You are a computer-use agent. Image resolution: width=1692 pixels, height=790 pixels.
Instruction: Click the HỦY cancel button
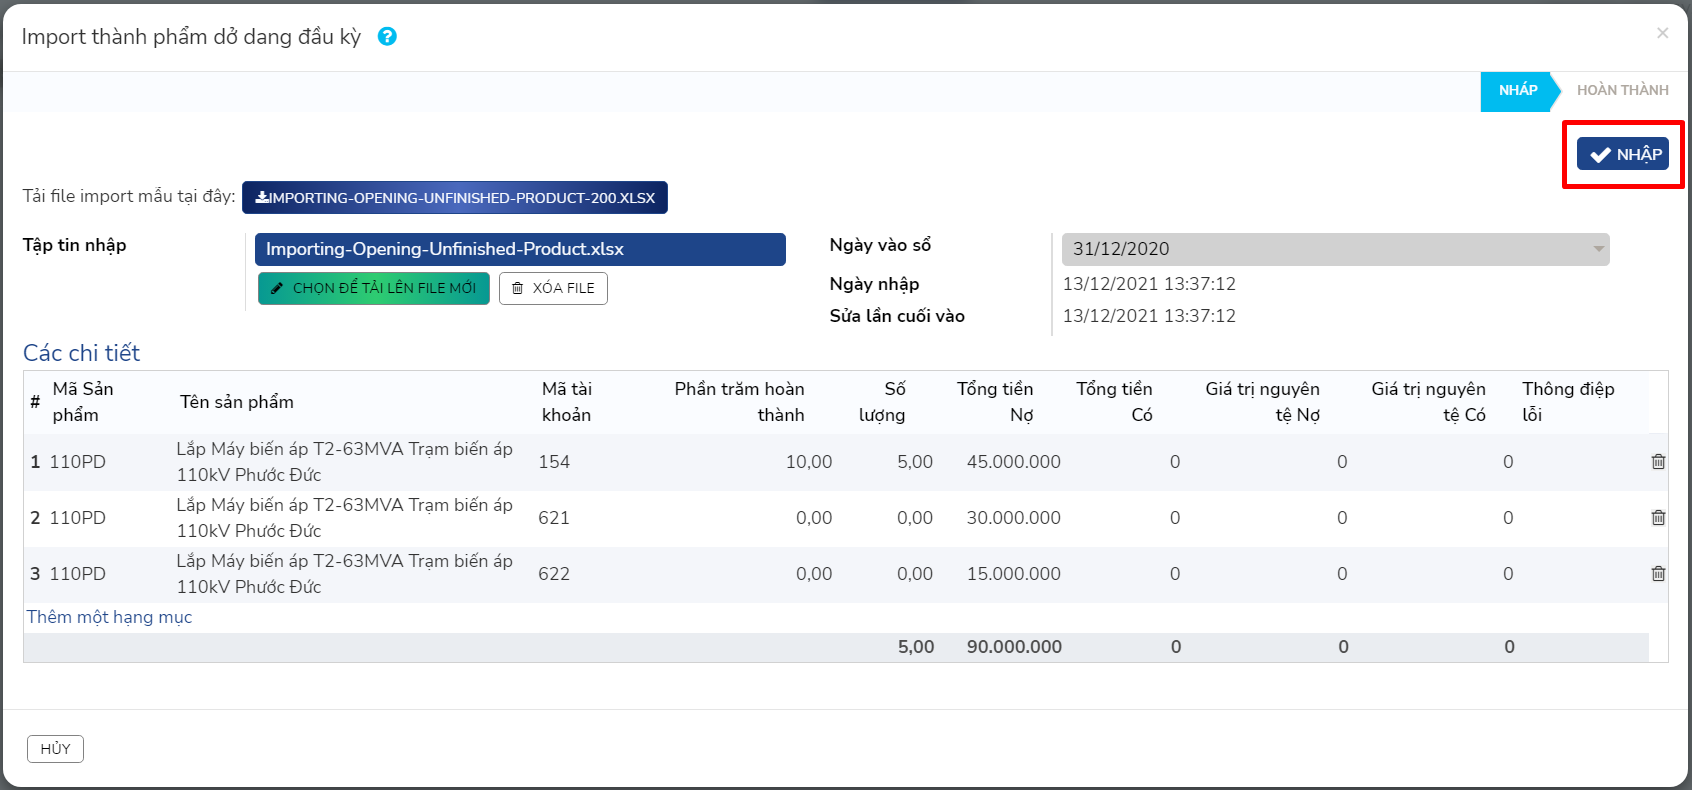click(x=55, y=749)
